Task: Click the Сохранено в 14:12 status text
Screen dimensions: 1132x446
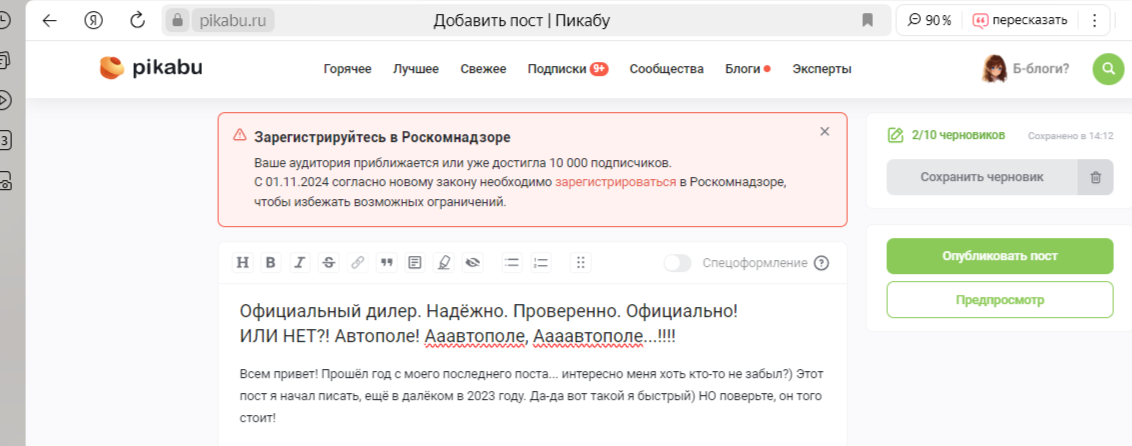Action: pos(1071,136)
